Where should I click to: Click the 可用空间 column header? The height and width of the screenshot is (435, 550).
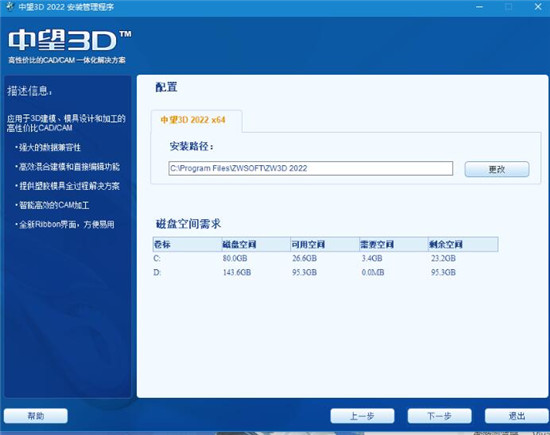click(x=324, y=244)
